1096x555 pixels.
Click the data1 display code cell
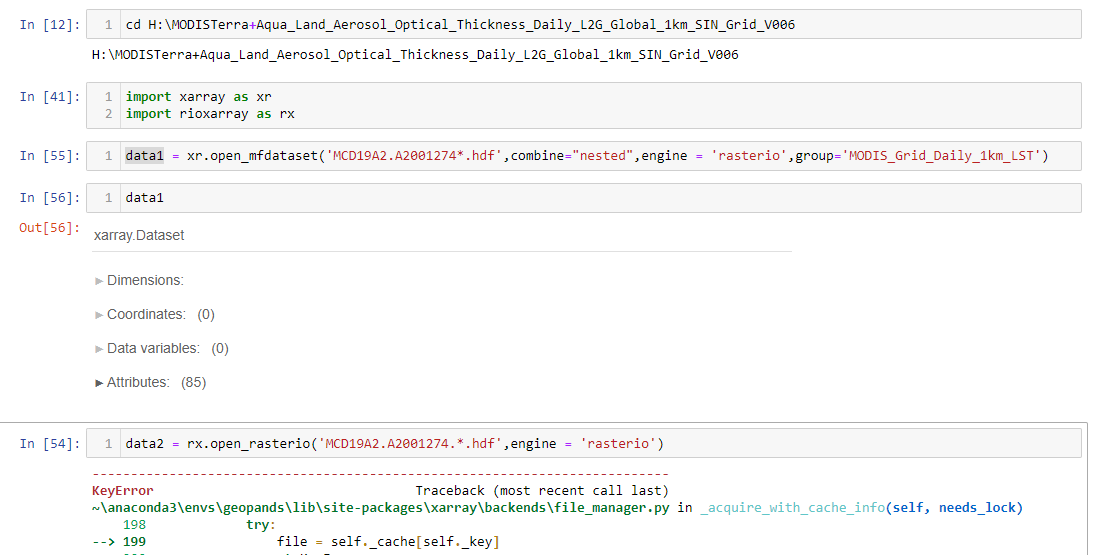coord(584,198)
